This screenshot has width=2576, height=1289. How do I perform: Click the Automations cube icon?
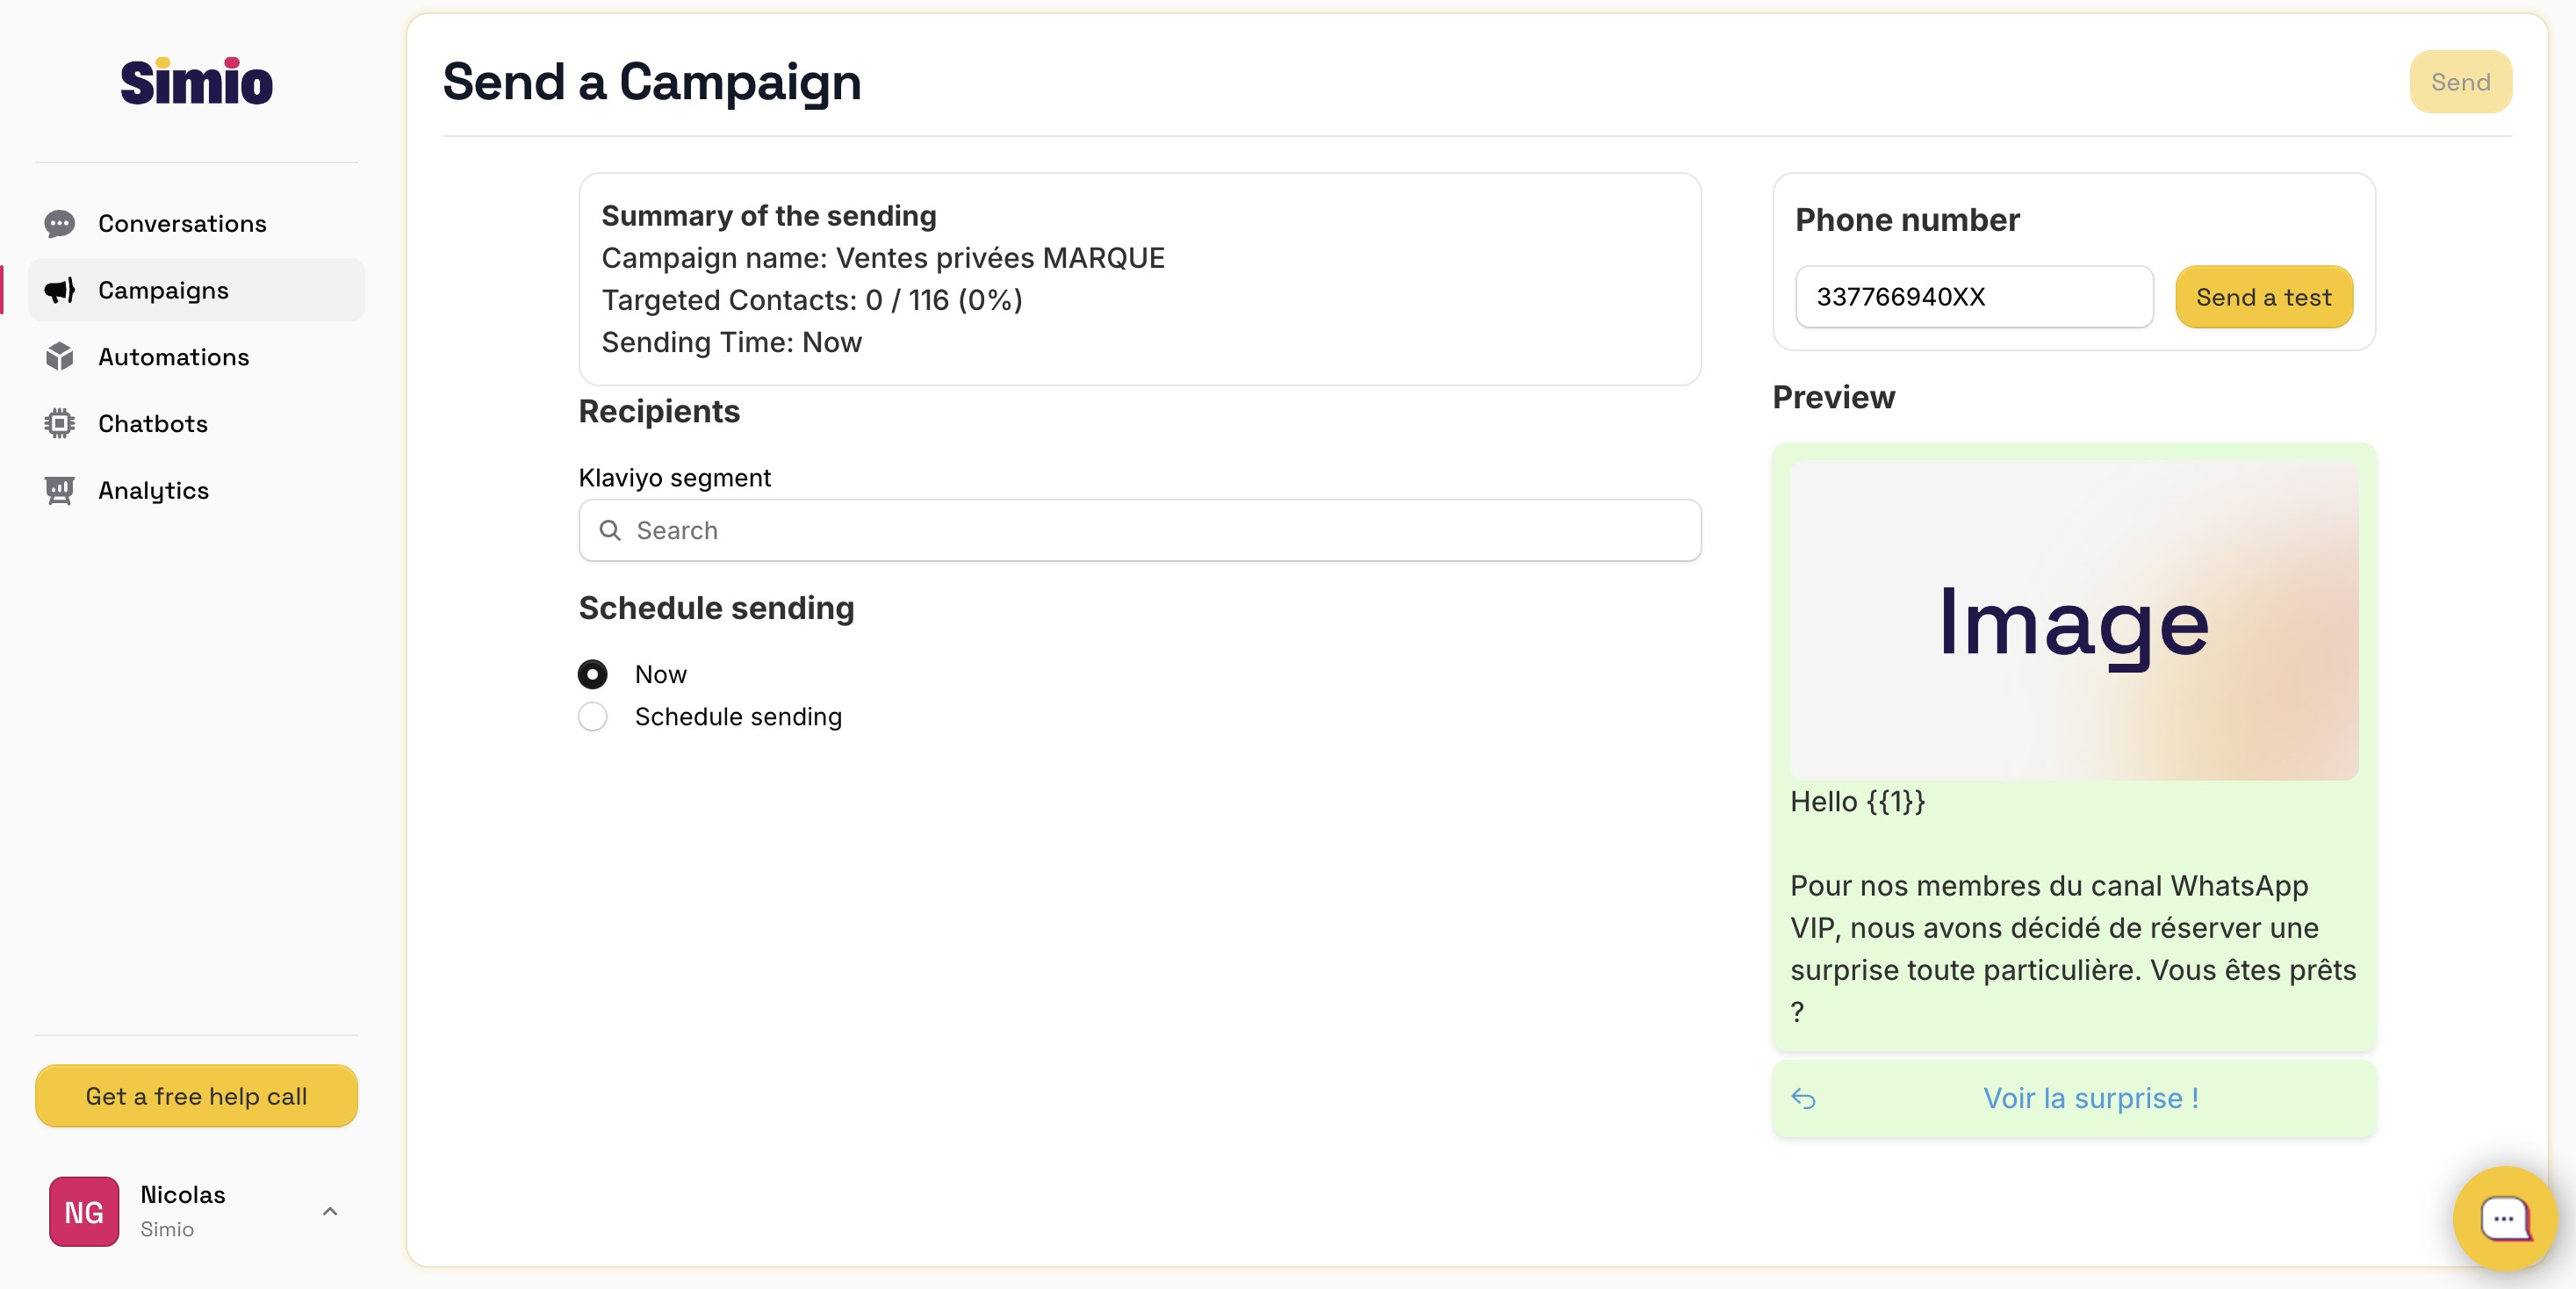[60, 357]
